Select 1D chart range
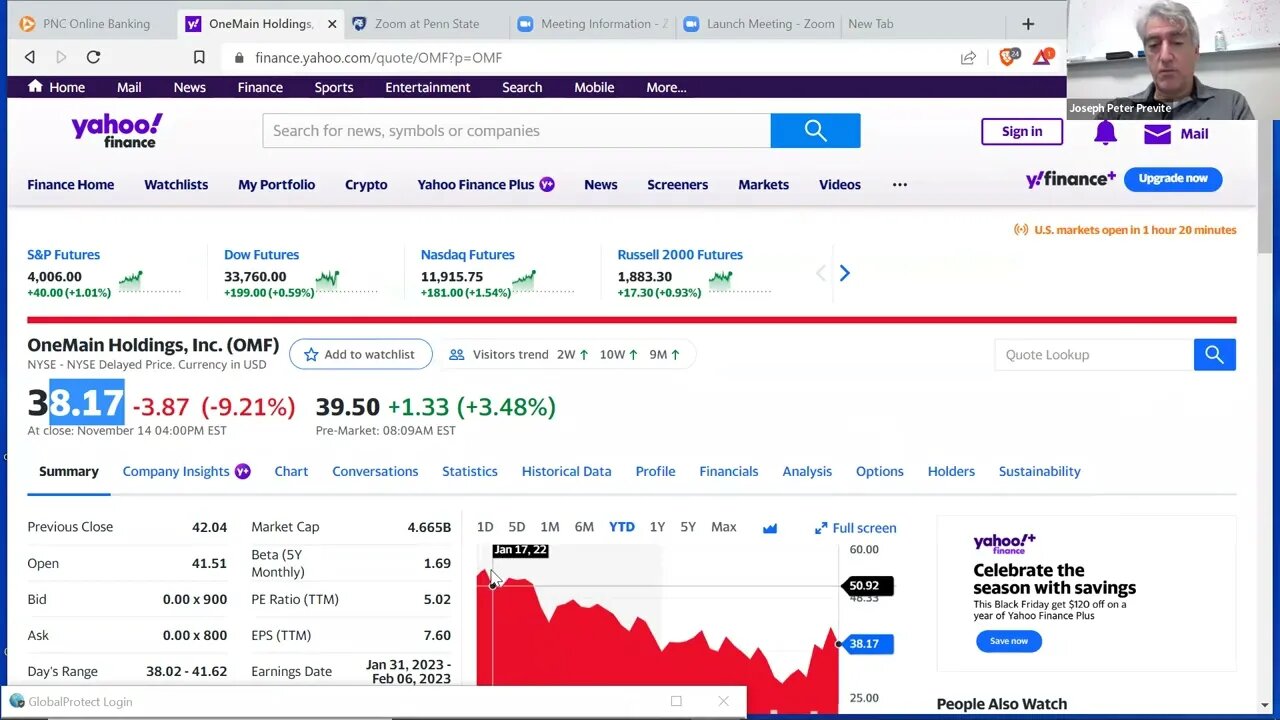 pyautogui.click(x=485, y=527)
